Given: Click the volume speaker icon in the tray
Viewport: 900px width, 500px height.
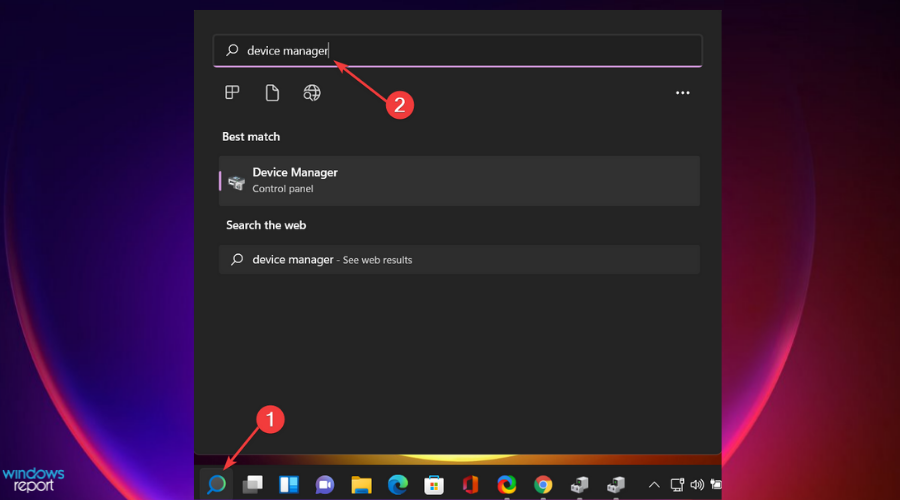Looking at the screenshot, I should pyautogui.click(x=697, y=485).
